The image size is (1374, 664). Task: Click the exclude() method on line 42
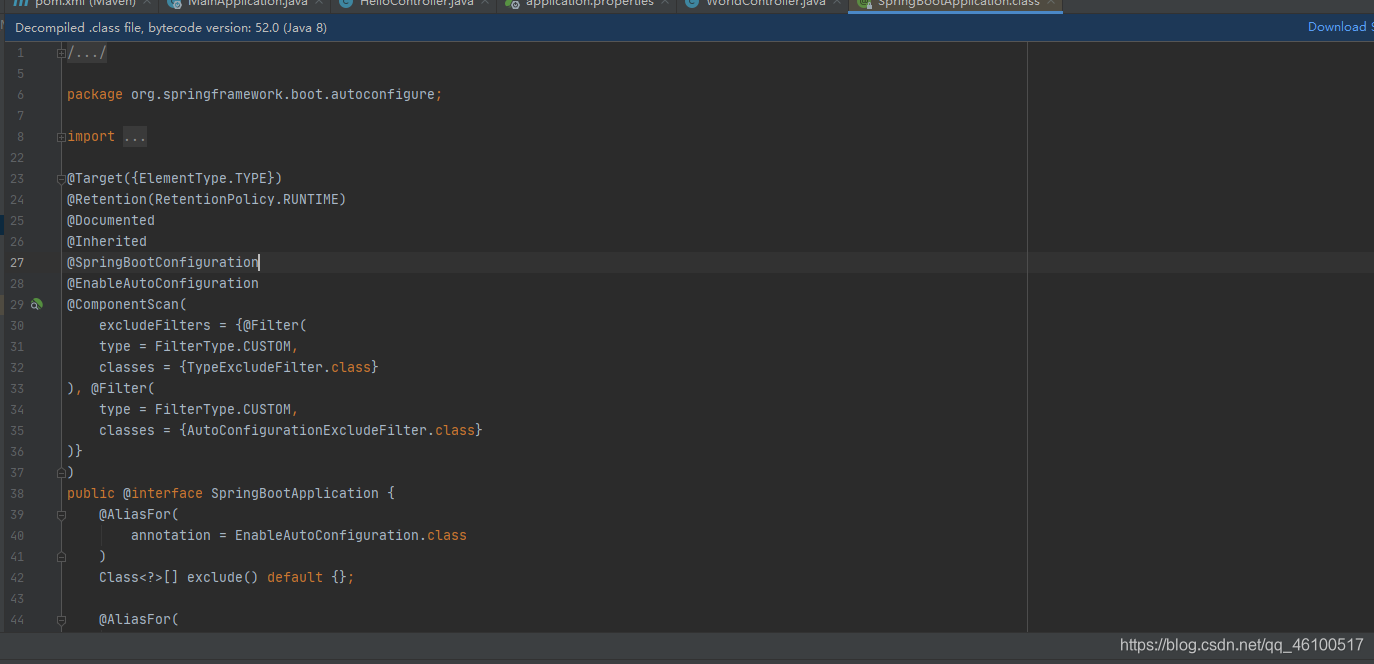pyautogui.click(x=223, y=578)
